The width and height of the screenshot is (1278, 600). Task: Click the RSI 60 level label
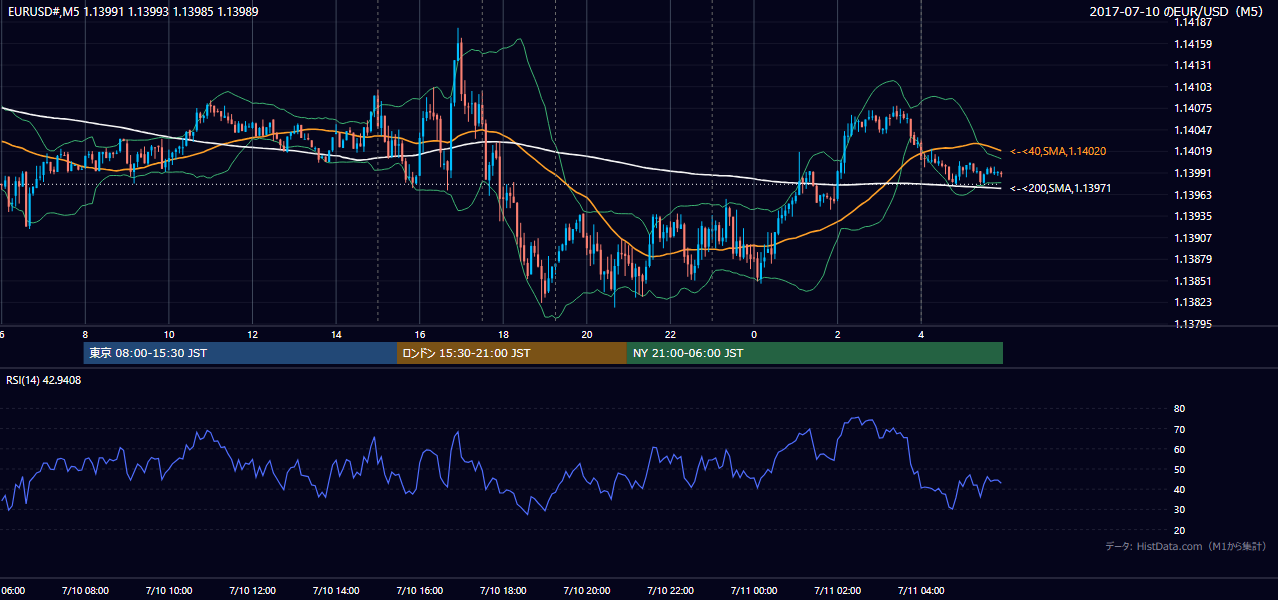click(x=1179, y=450)
